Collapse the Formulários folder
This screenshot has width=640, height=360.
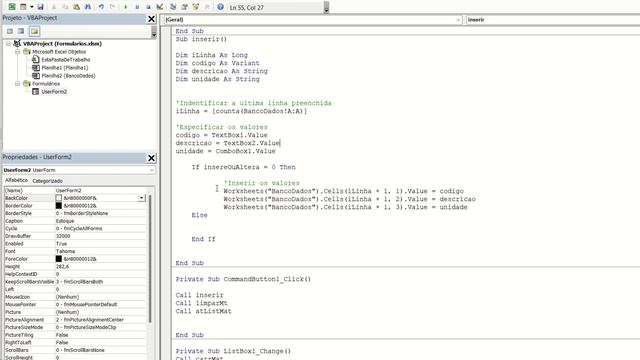pyautogui.click(x=18, y=84)
